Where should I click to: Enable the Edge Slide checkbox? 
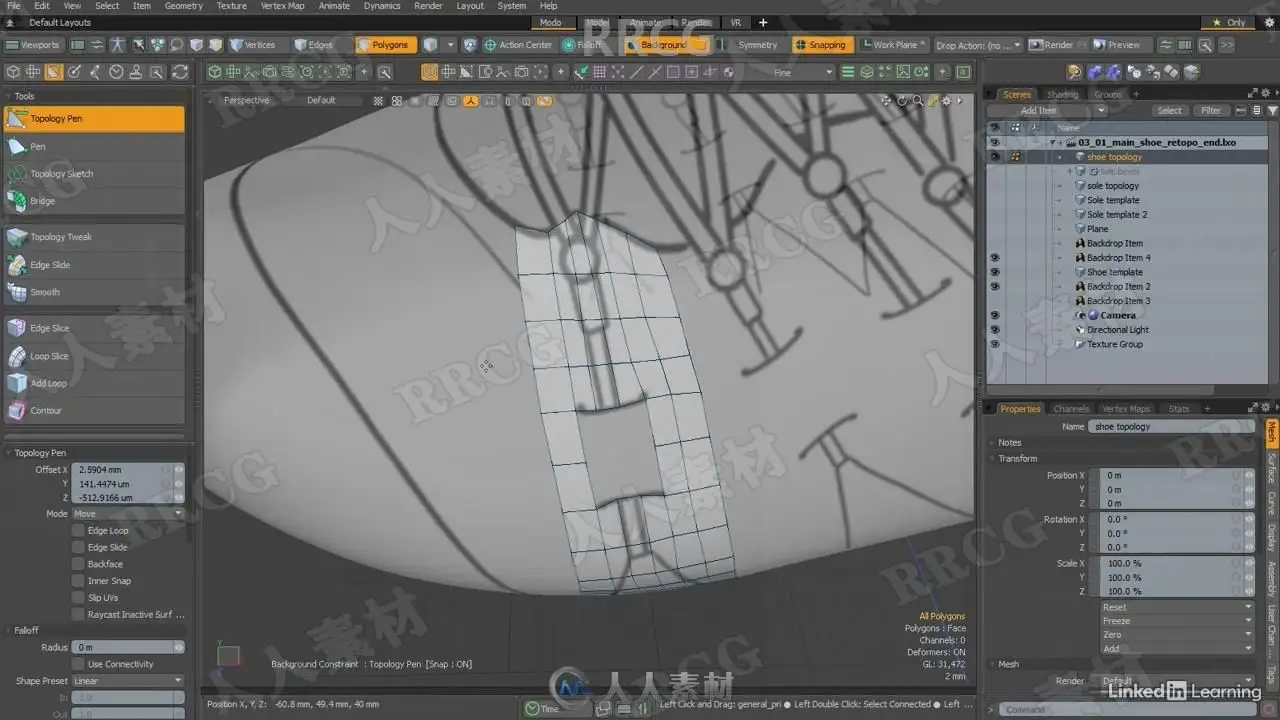(78, 548)
